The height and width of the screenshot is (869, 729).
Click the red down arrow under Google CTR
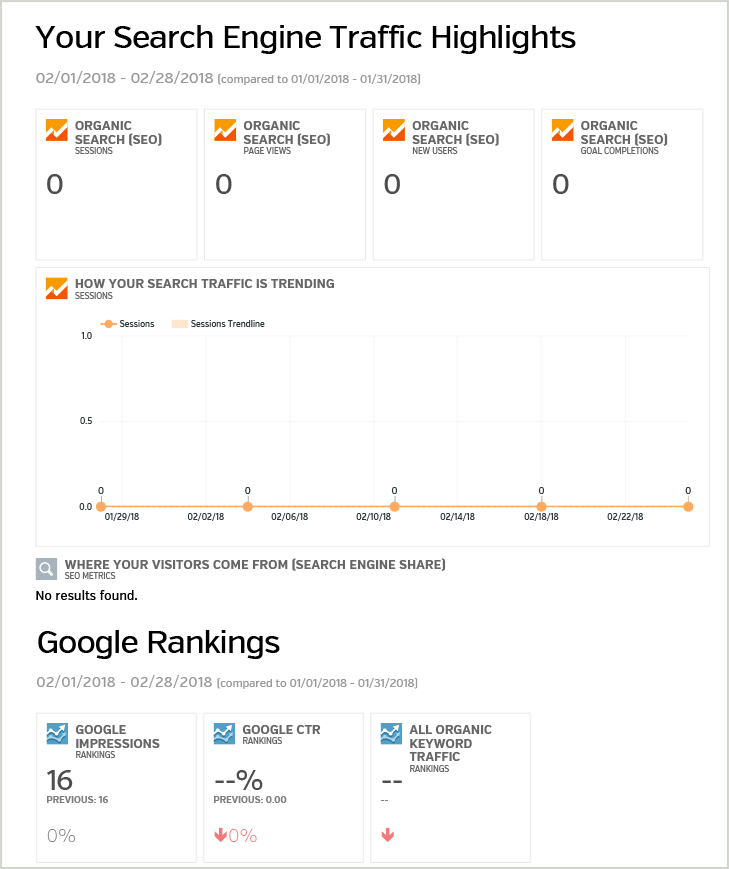click(x=220, y=835)
